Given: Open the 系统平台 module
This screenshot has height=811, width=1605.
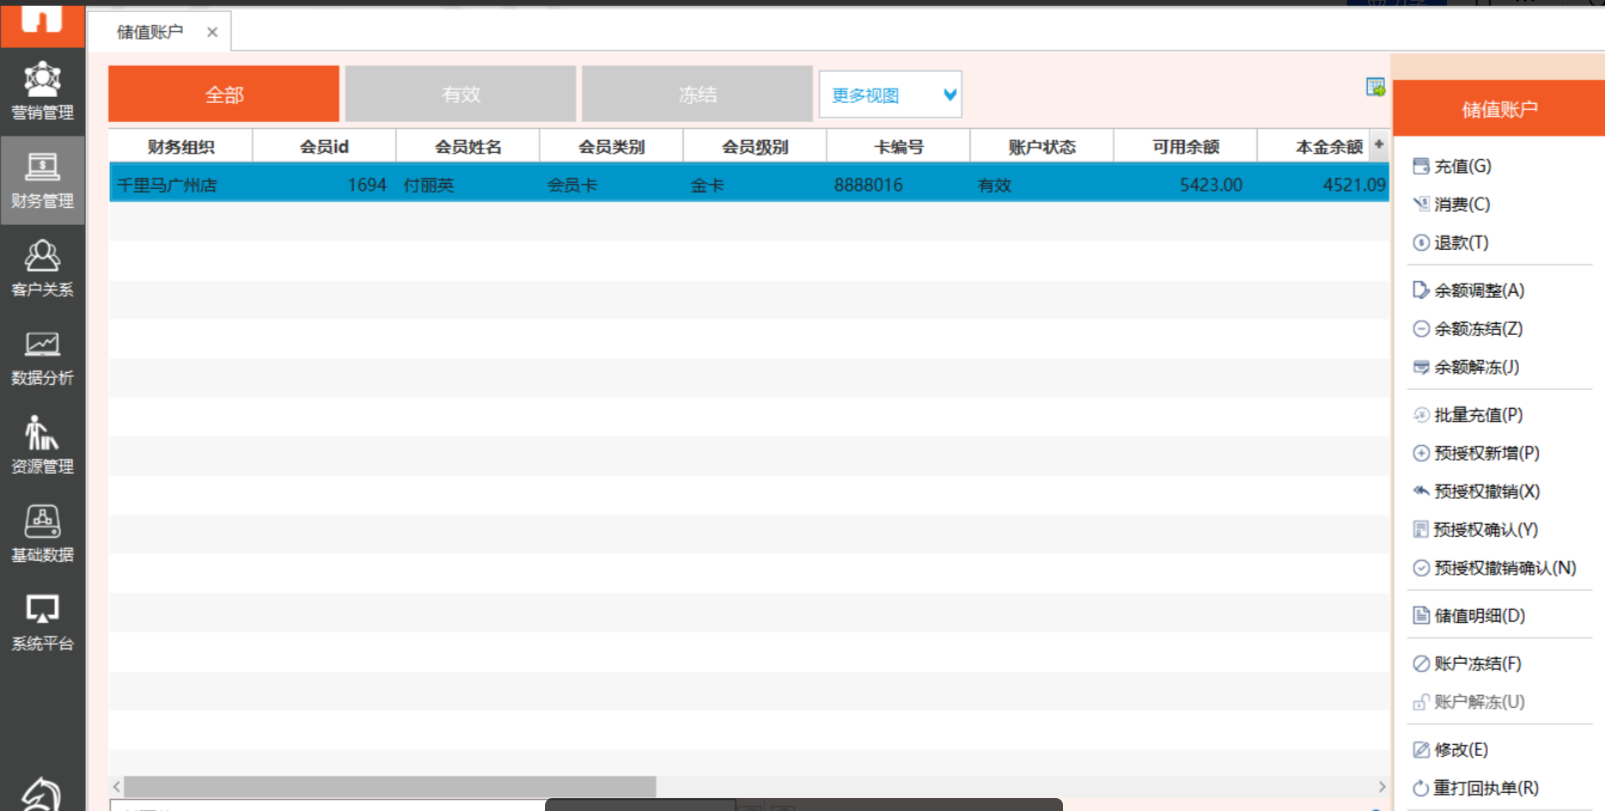Looking at the screenshot, I should click(x=42, y=622).
